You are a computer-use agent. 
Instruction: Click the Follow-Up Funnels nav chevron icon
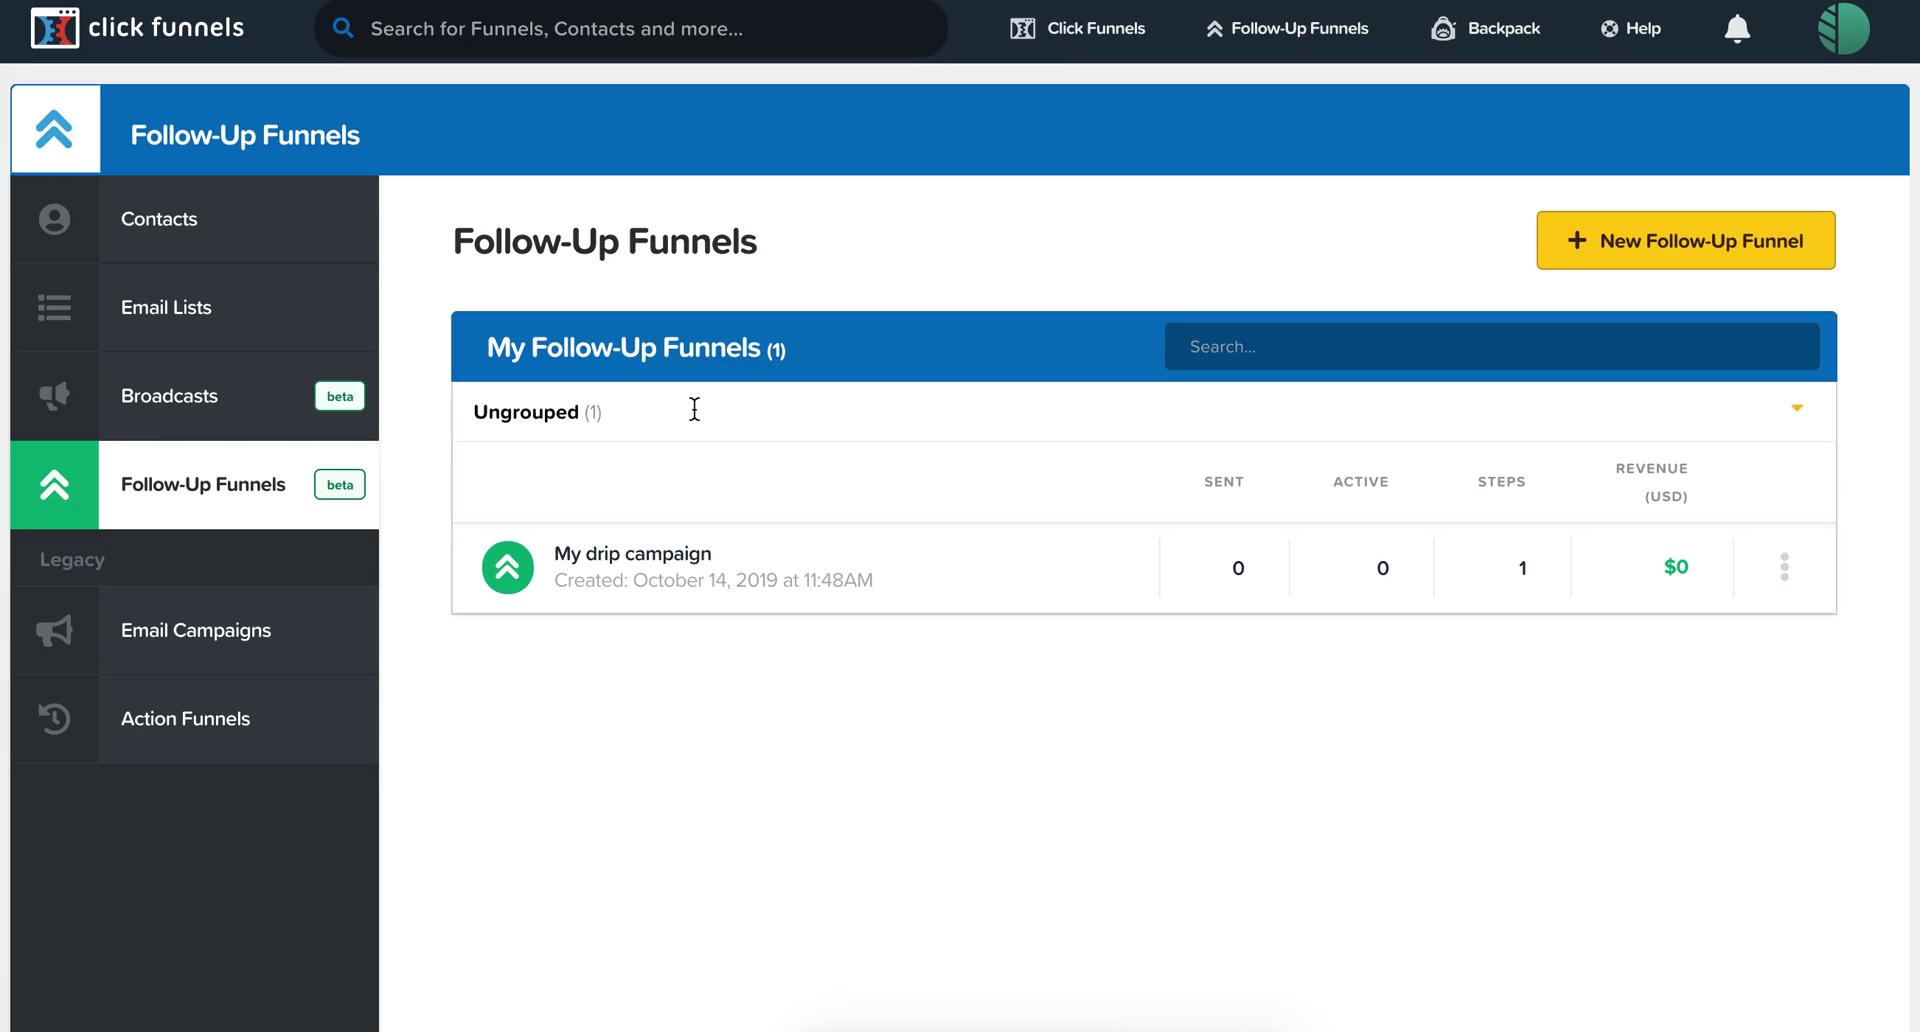coord(1214,29)
